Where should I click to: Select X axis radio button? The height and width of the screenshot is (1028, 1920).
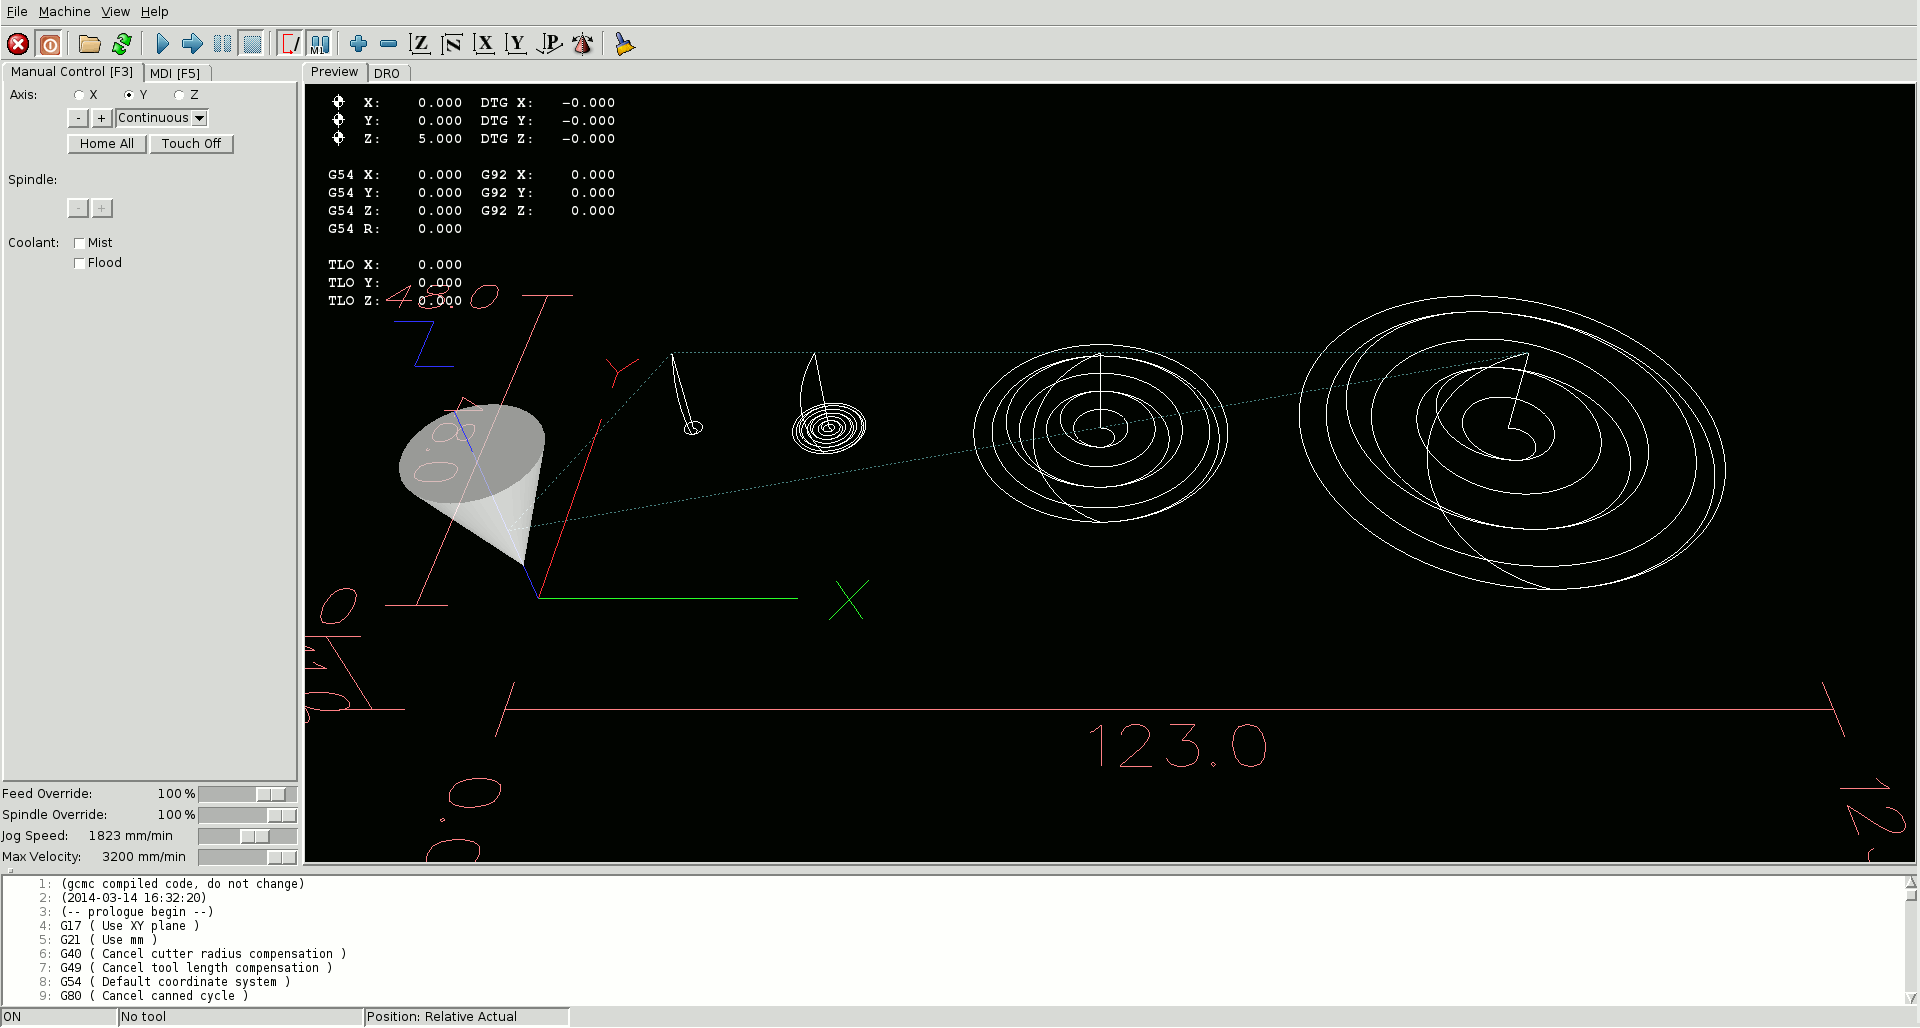click(79, 95)
